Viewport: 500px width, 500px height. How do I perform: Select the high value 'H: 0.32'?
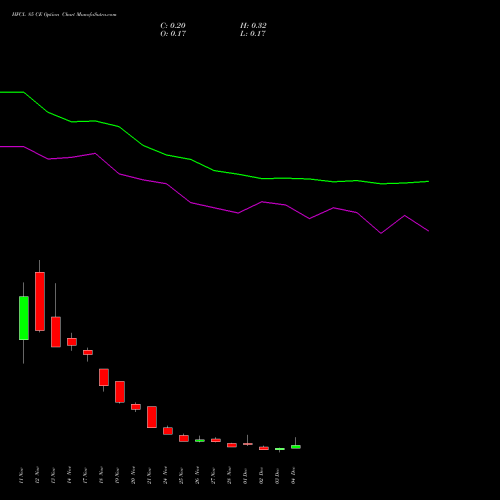(253, 26)
